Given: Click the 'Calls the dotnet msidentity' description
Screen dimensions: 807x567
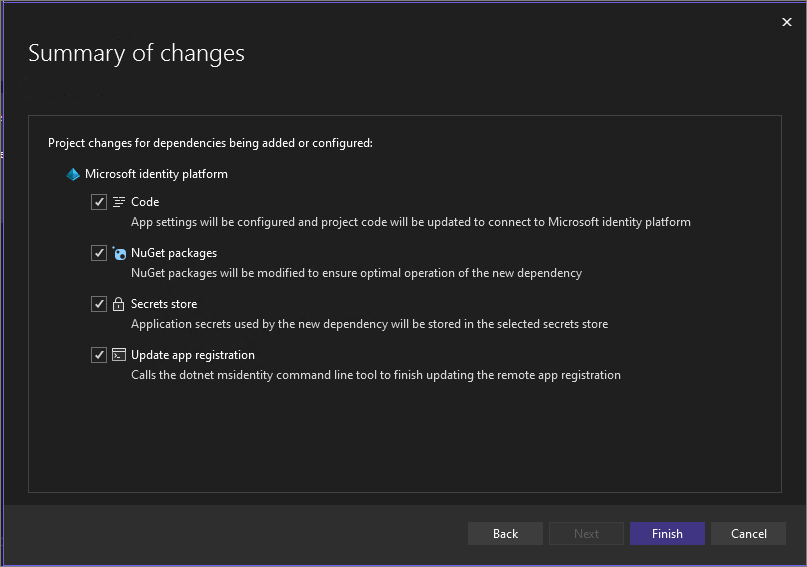Looking at the screenshot, I should 376,375.
